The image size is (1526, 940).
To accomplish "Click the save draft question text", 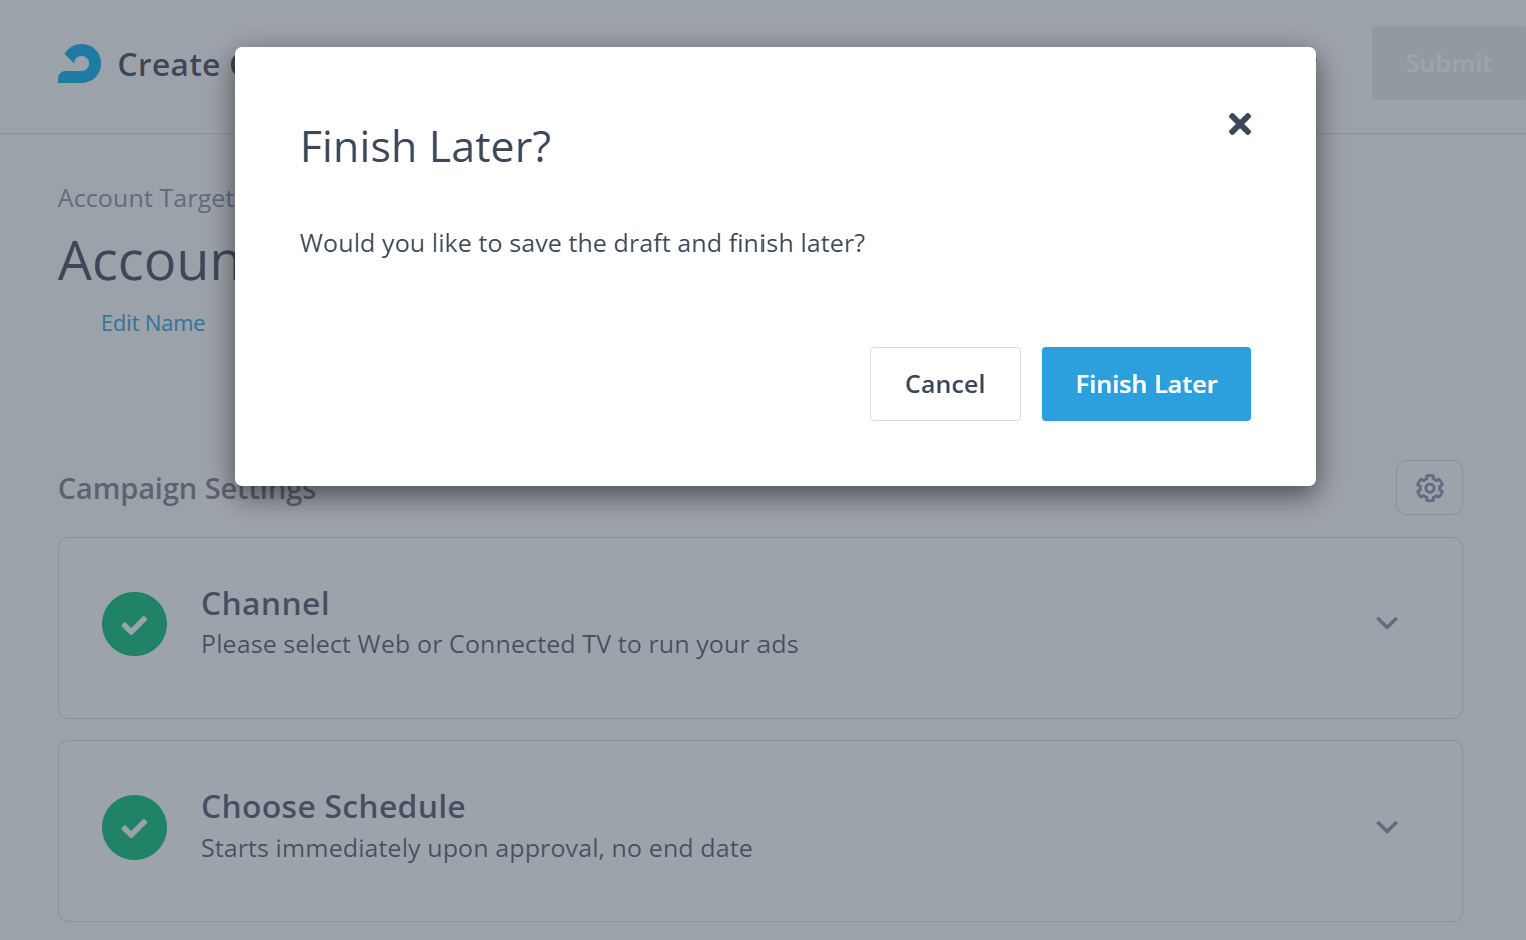I will coord(582,243).
